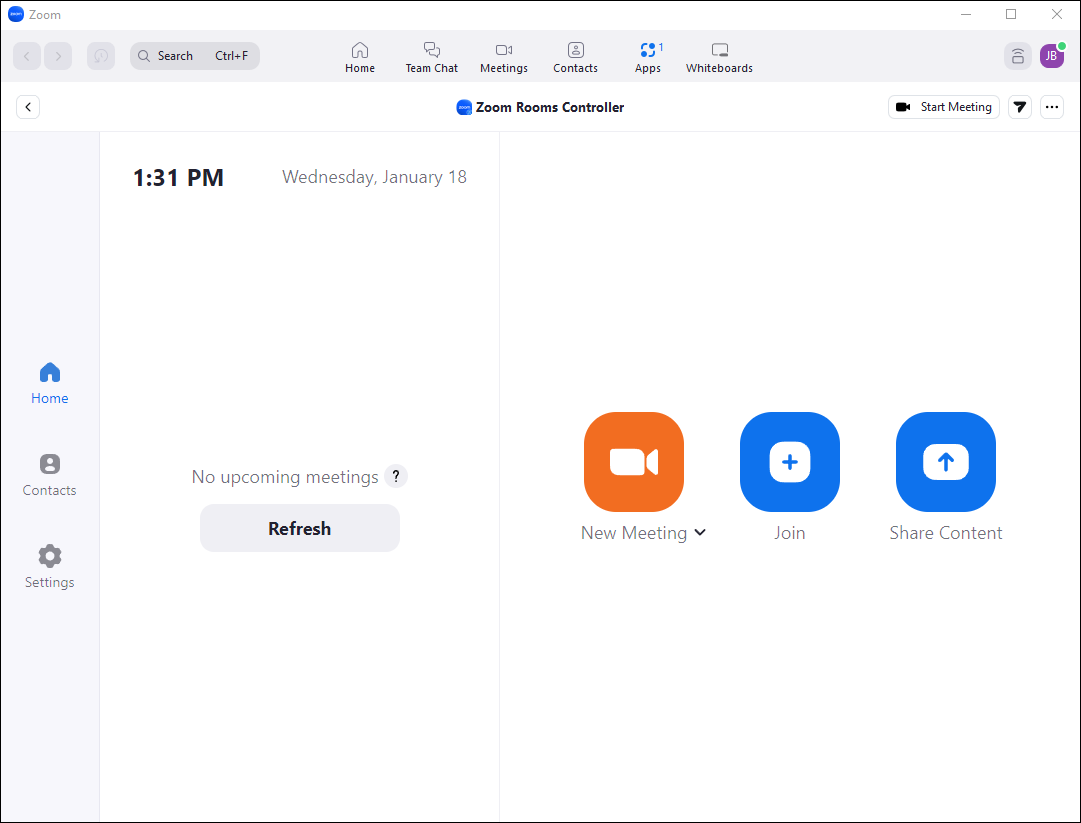The image size is (1081, 823).
Task: Close the Zoom window
Action: [x=1056, y=14]
